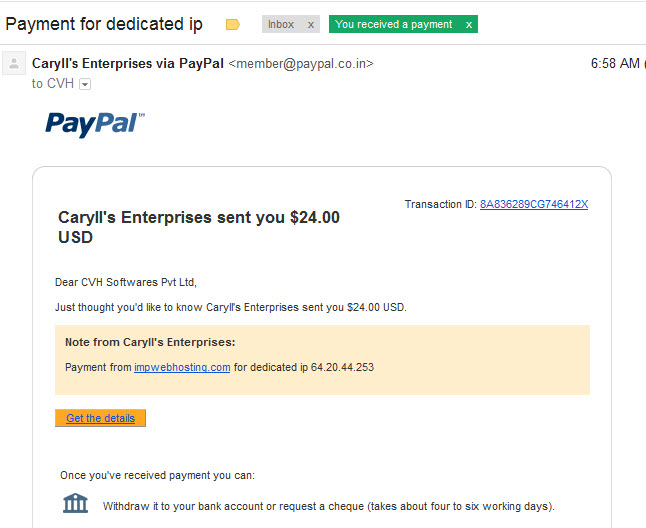
Task: Click the member@paypal.co.in sender address
Action: (x=301, y=63)
